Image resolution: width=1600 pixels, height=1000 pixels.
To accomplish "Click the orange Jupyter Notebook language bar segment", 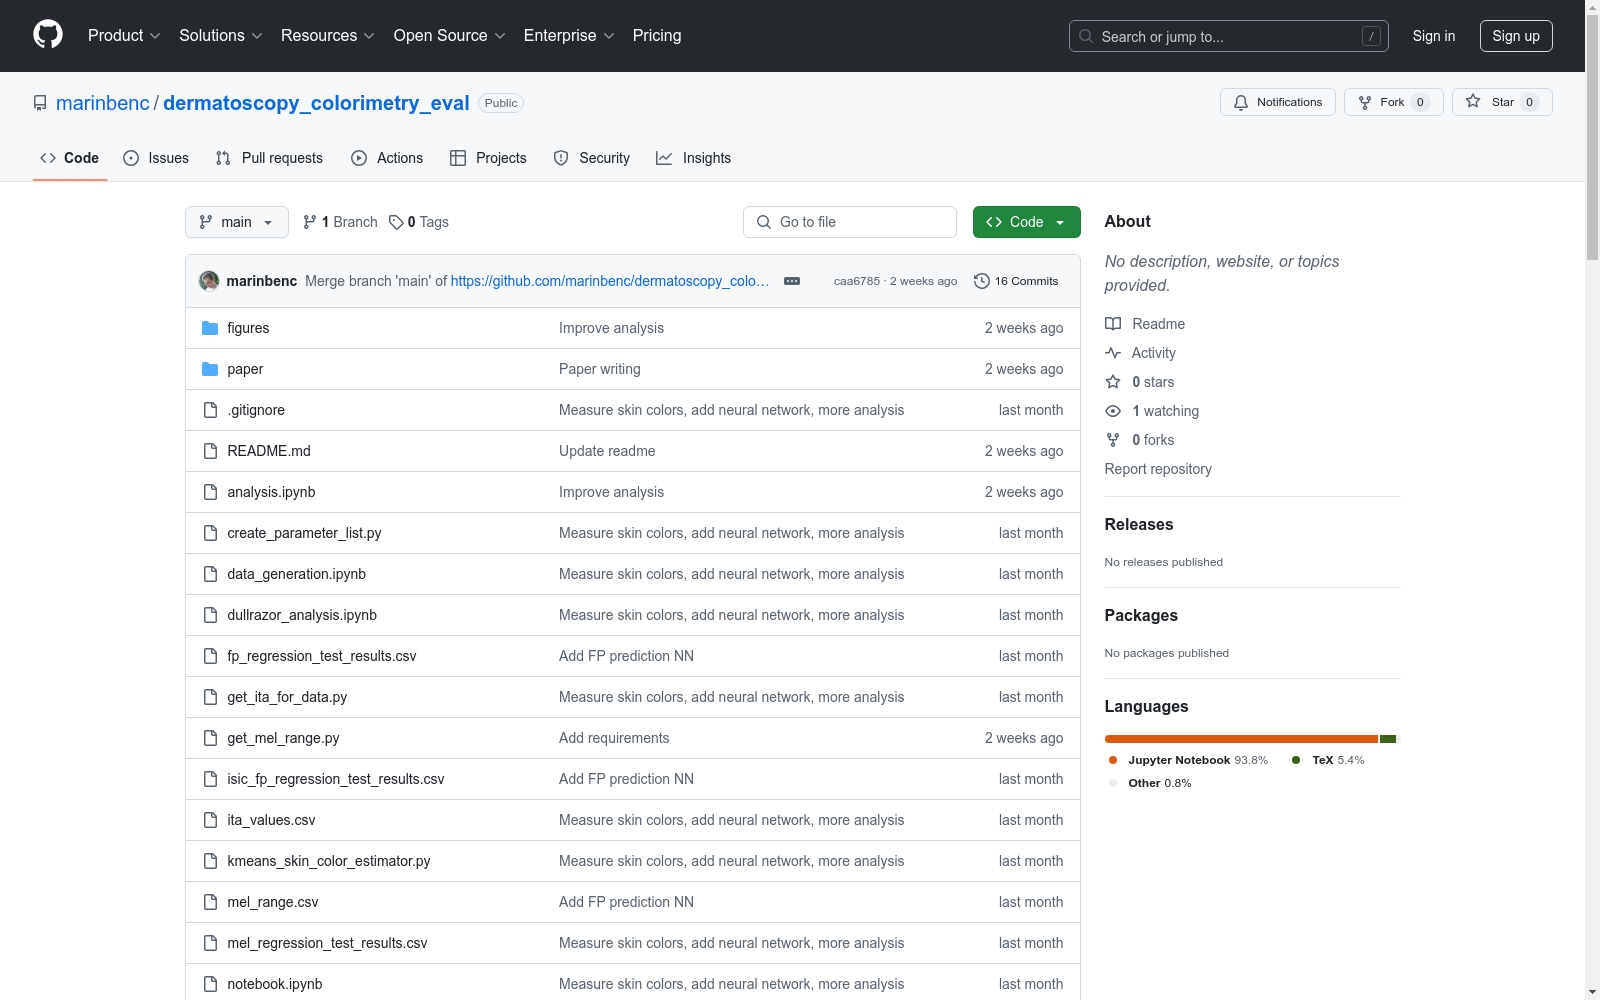I will click(1241, 739).
